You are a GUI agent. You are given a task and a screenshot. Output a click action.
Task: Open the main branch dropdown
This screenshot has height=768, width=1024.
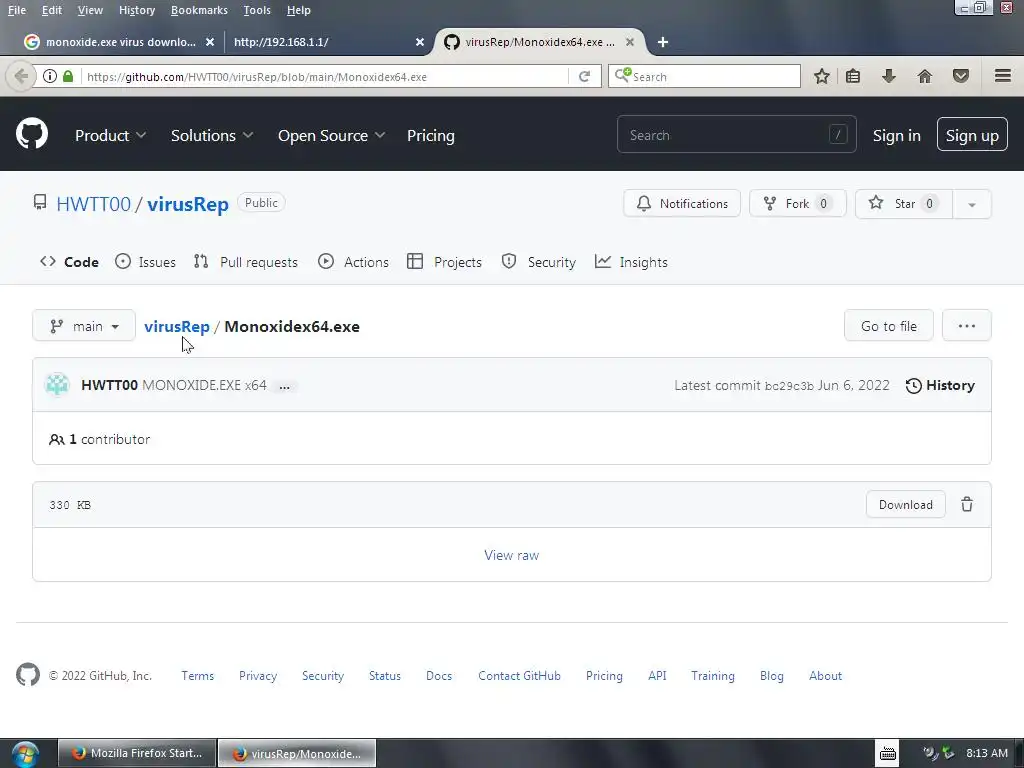point(84,325)
